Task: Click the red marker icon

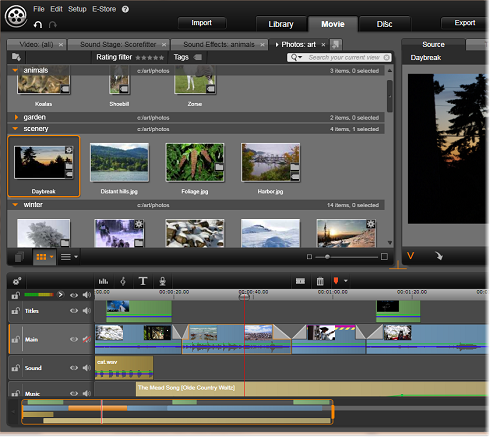Action: 336,281
